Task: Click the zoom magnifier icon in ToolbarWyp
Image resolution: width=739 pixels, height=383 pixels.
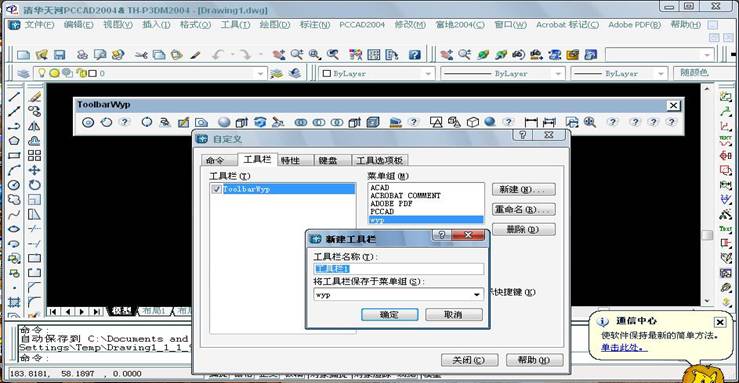Action: [590, 122]
